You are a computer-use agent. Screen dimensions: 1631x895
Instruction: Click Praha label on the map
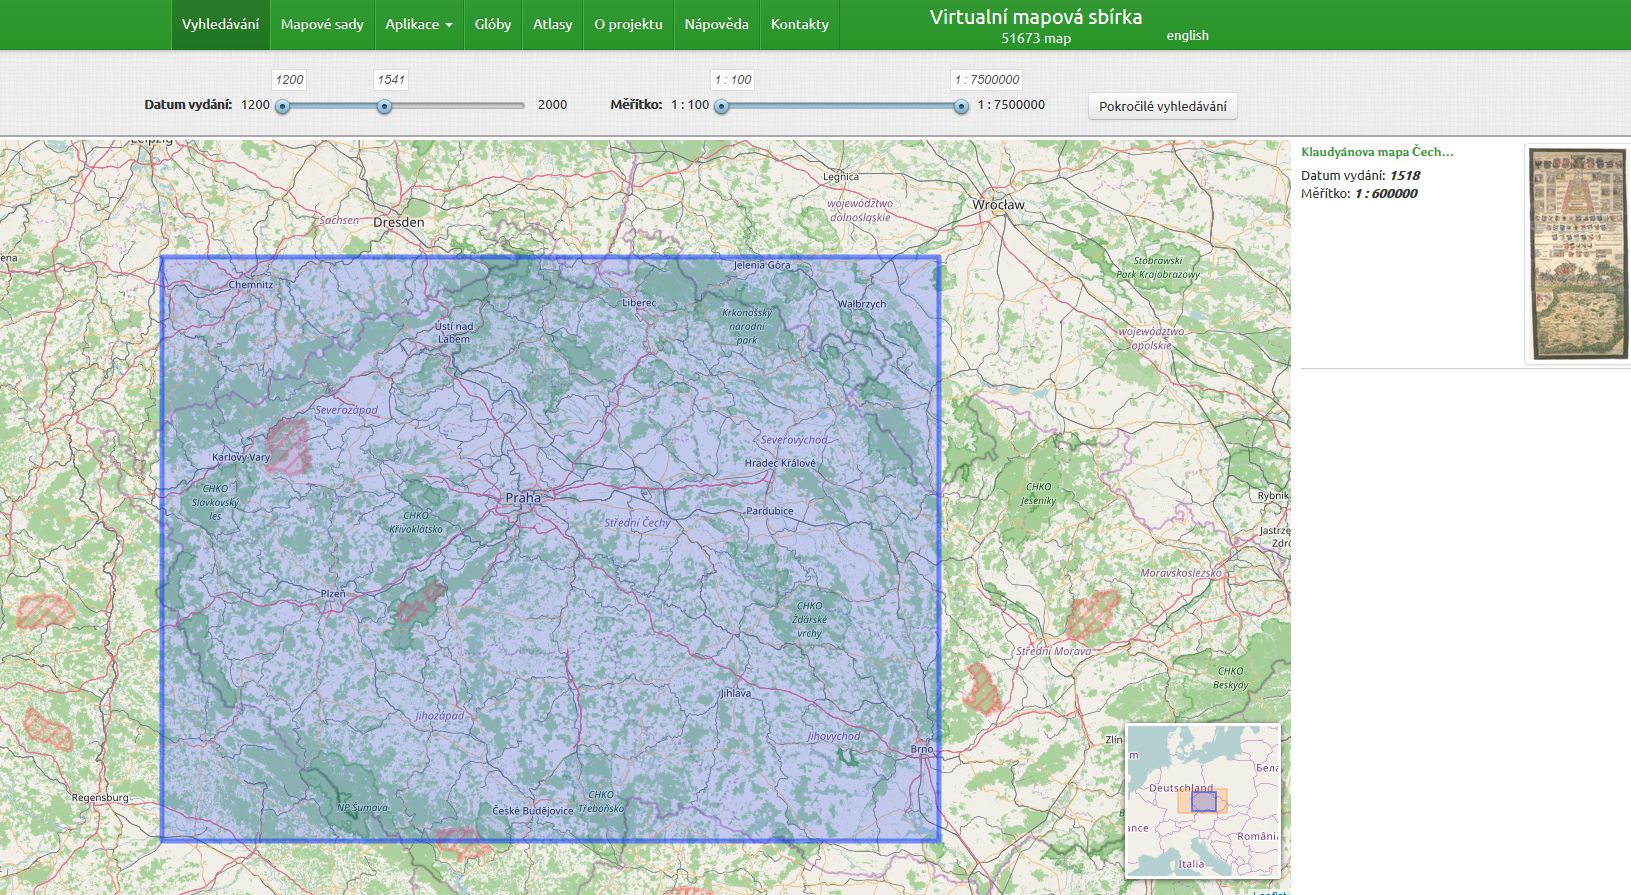[523, 497]
